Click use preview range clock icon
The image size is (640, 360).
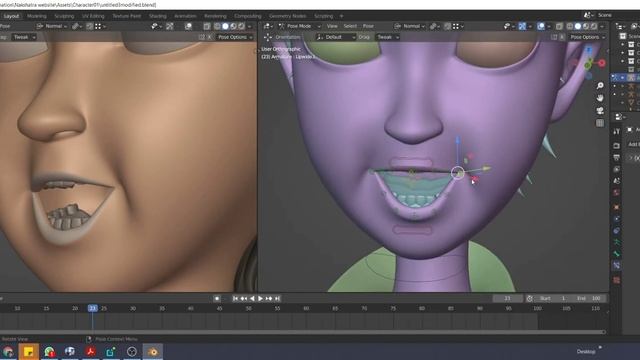[529, 298]
